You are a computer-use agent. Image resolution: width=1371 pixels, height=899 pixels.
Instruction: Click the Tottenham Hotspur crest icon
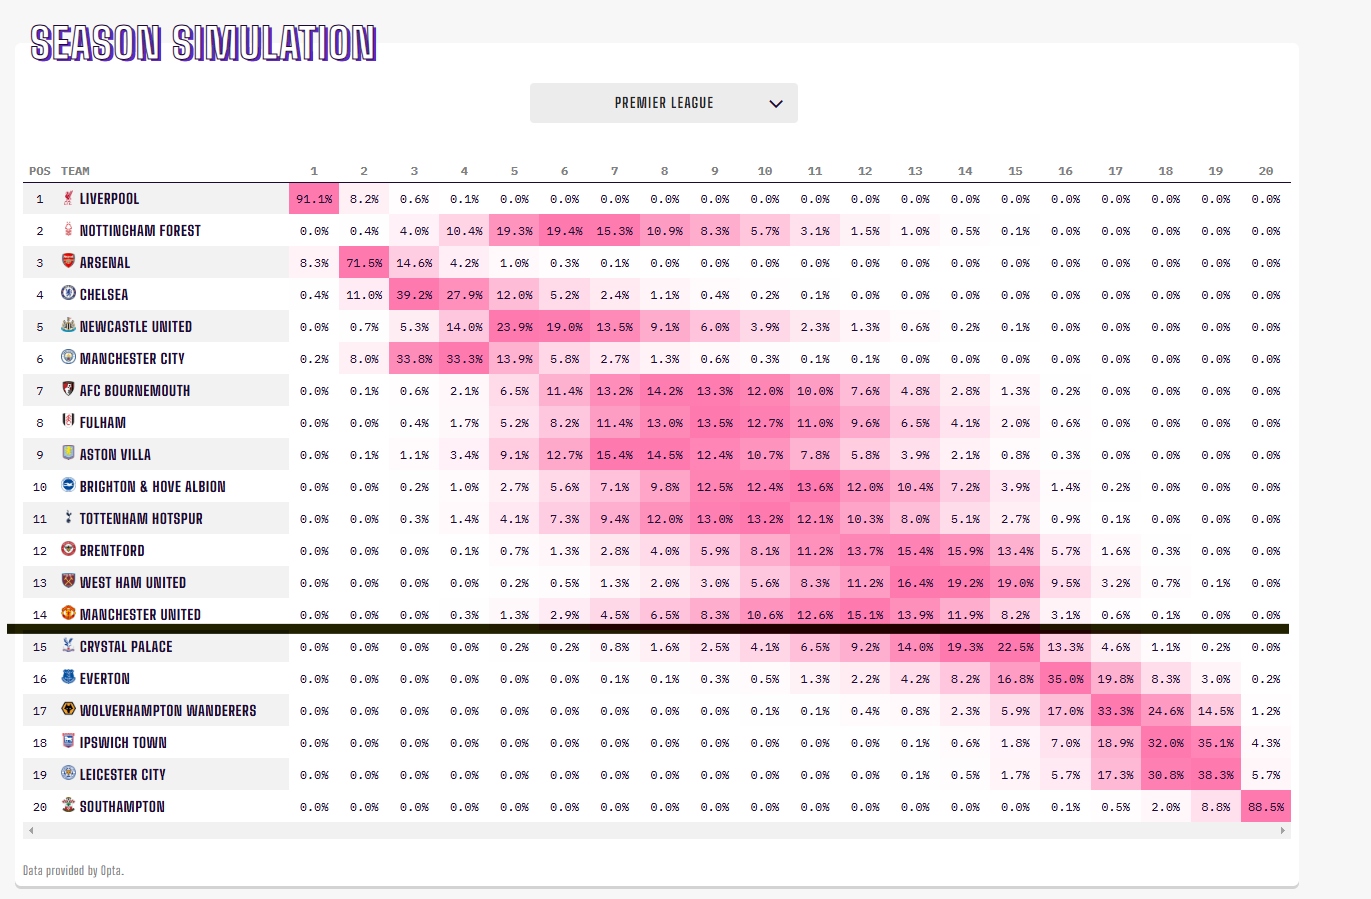pos(68,519)
